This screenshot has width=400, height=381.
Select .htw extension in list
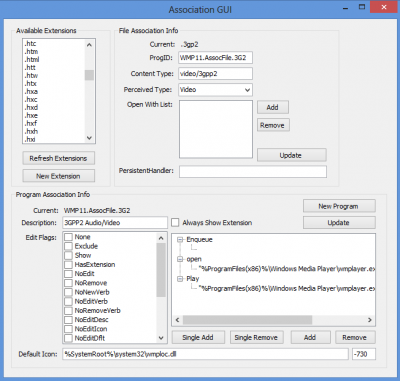tap(31, 76)
